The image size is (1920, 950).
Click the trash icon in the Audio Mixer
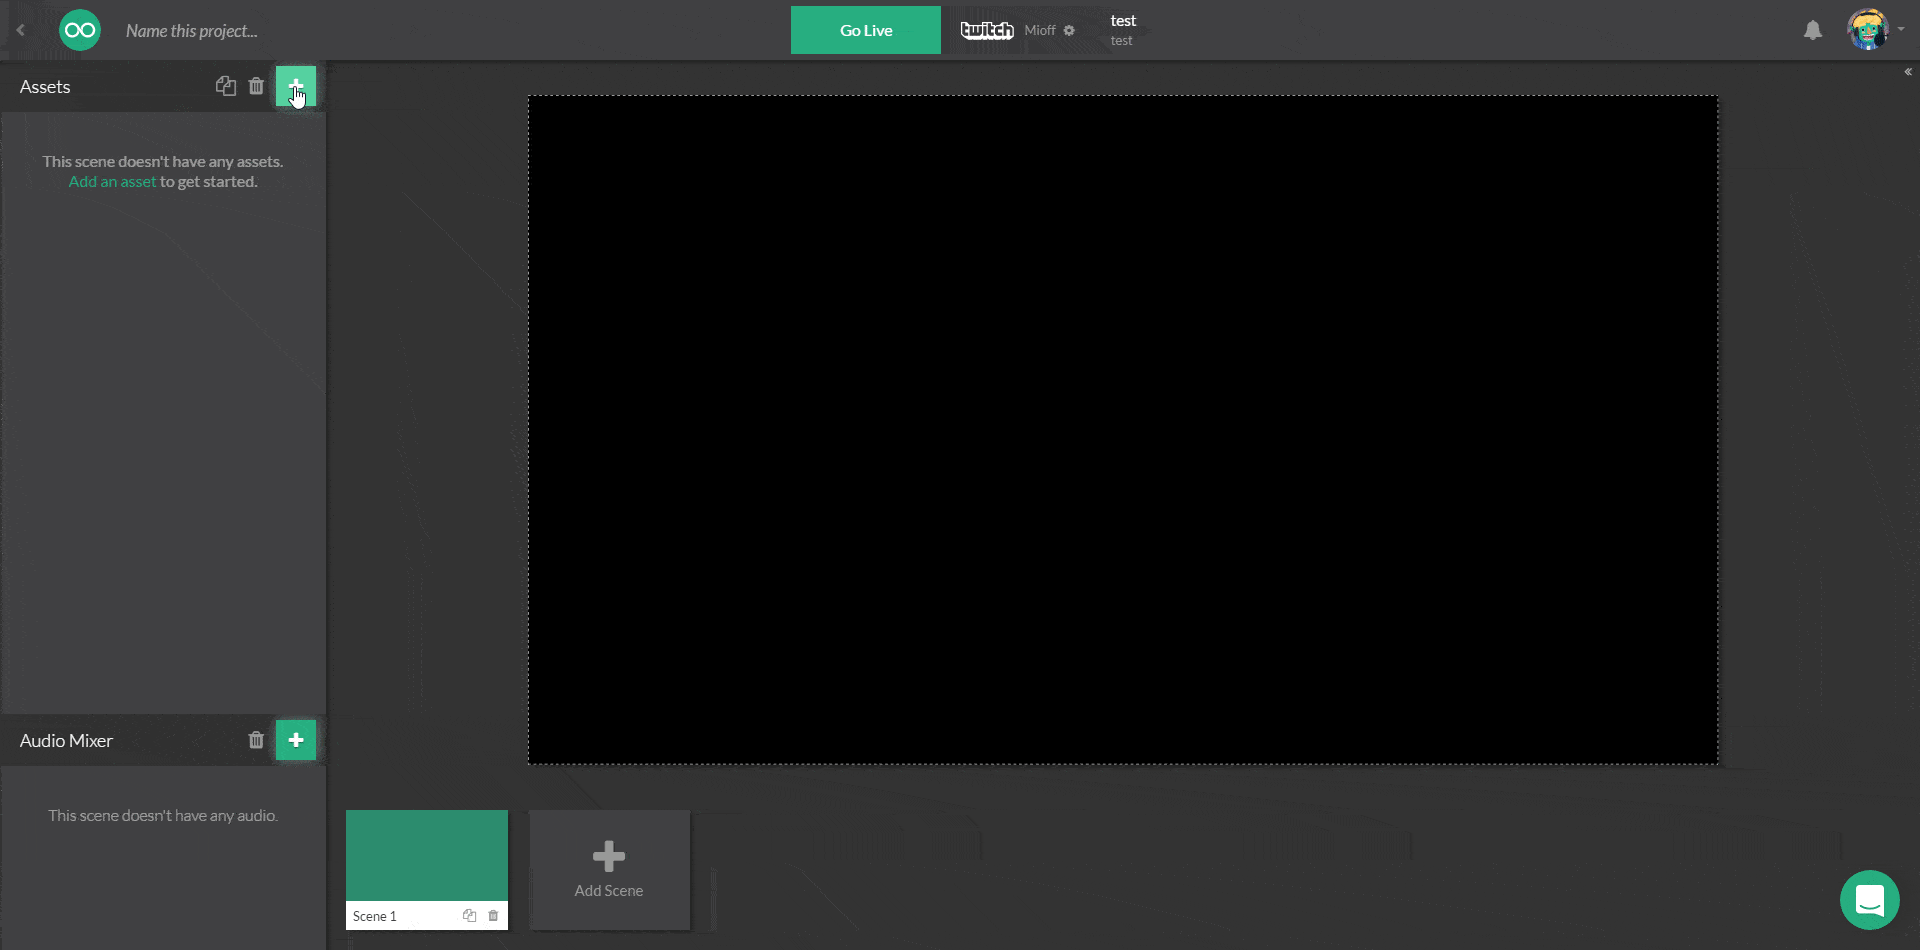pos(256,740)
